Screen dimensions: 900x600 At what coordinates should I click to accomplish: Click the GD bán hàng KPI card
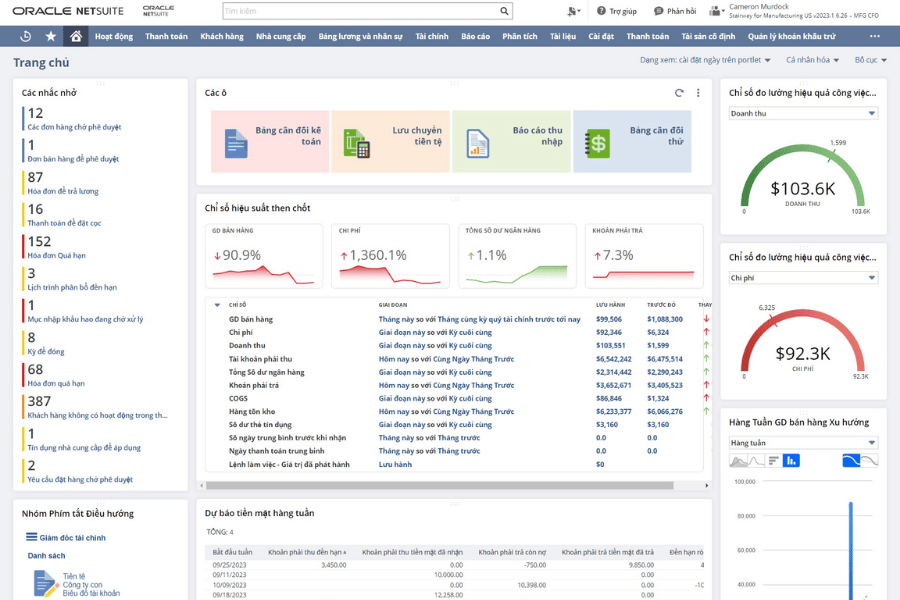[264, 256]
